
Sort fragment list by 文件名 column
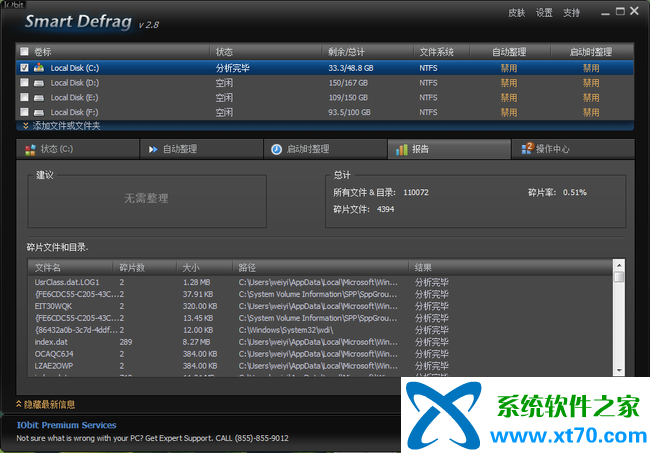point(71,268)
